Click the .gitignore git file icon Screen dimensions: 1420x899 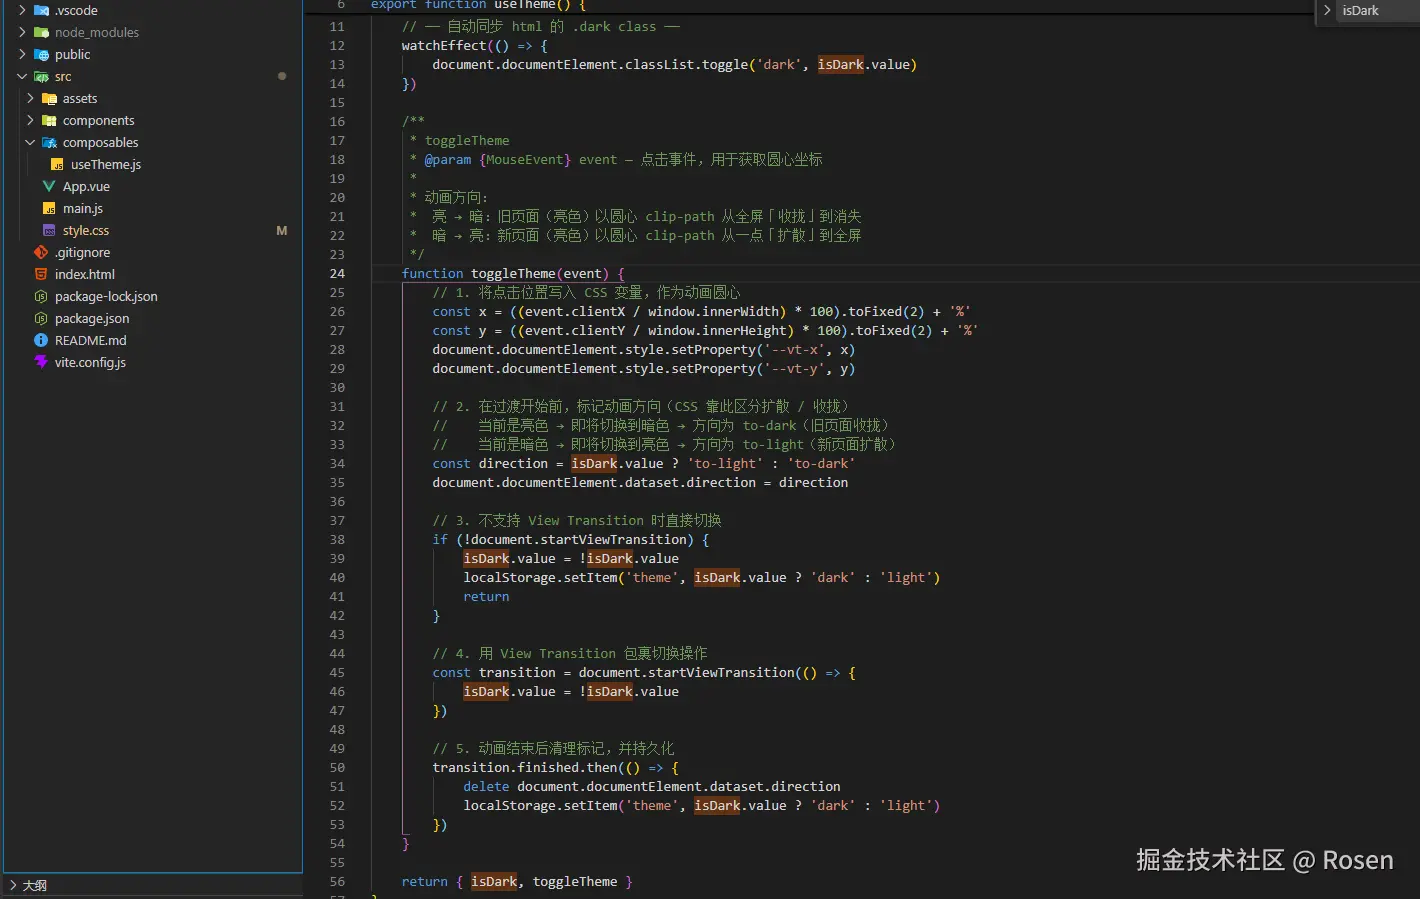coord(41,252)
